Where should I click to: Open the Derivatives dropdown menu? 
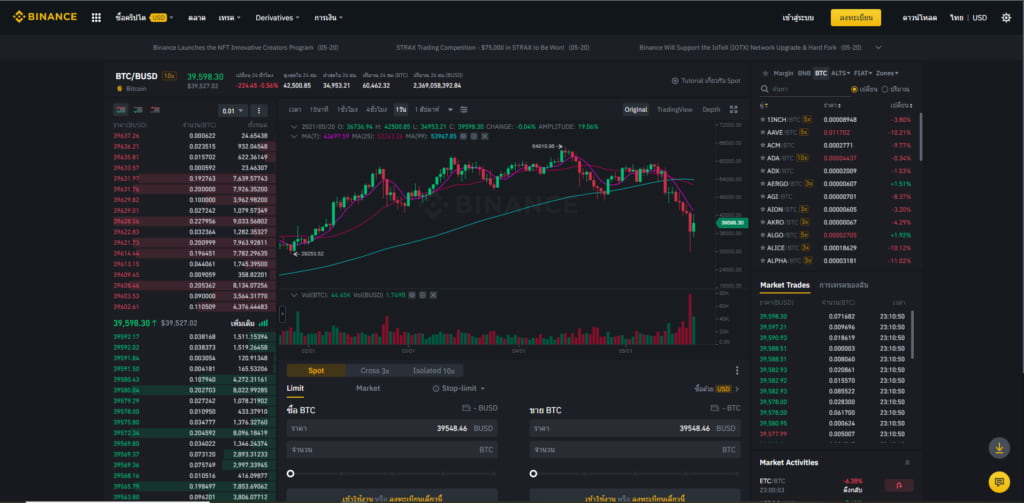278,18
